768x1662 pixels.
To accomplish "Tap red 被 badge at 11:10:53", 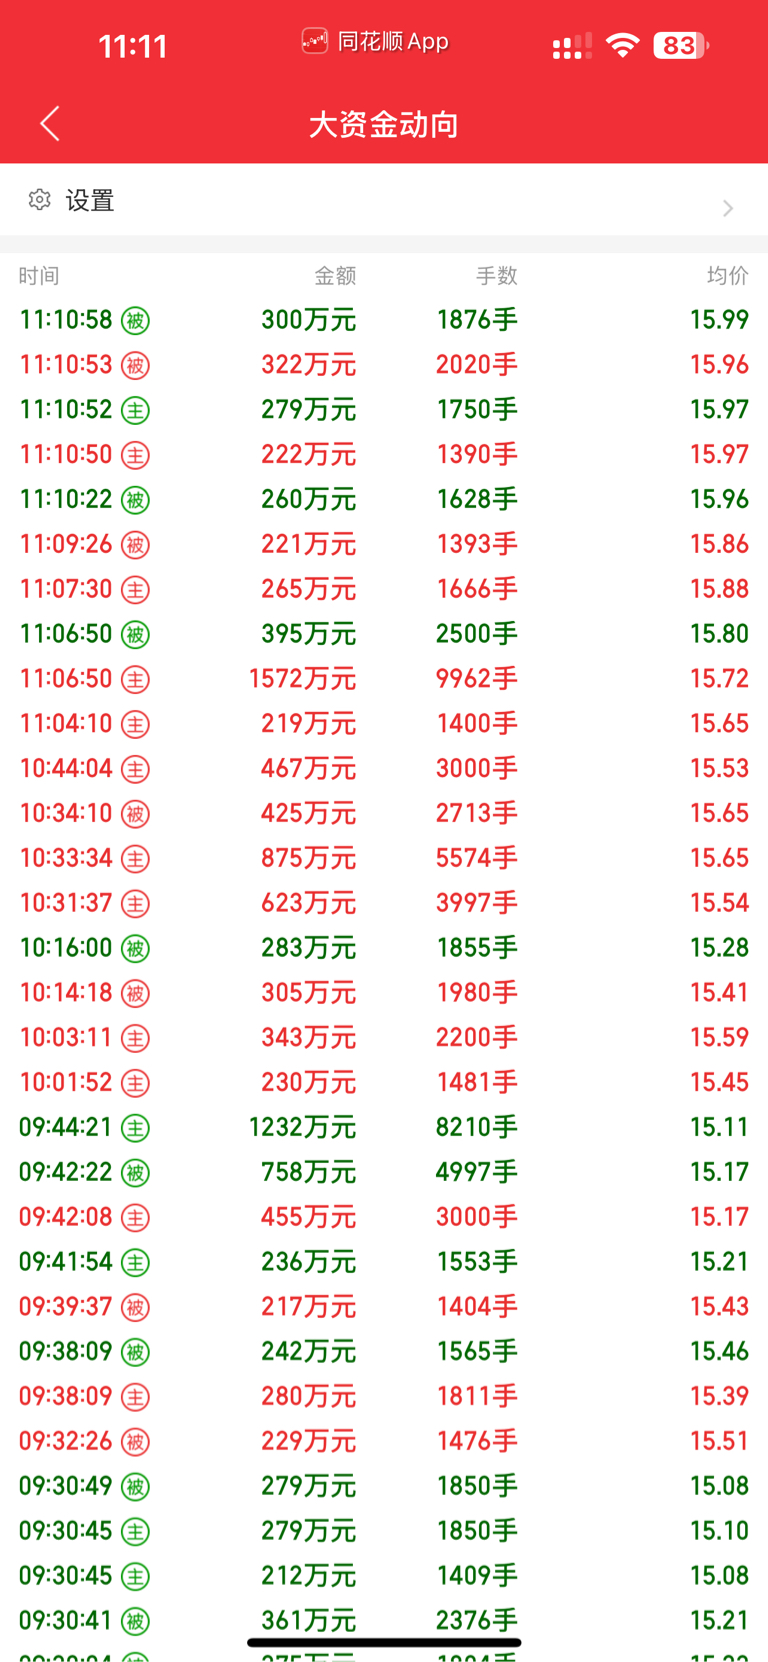I will 135,365.
